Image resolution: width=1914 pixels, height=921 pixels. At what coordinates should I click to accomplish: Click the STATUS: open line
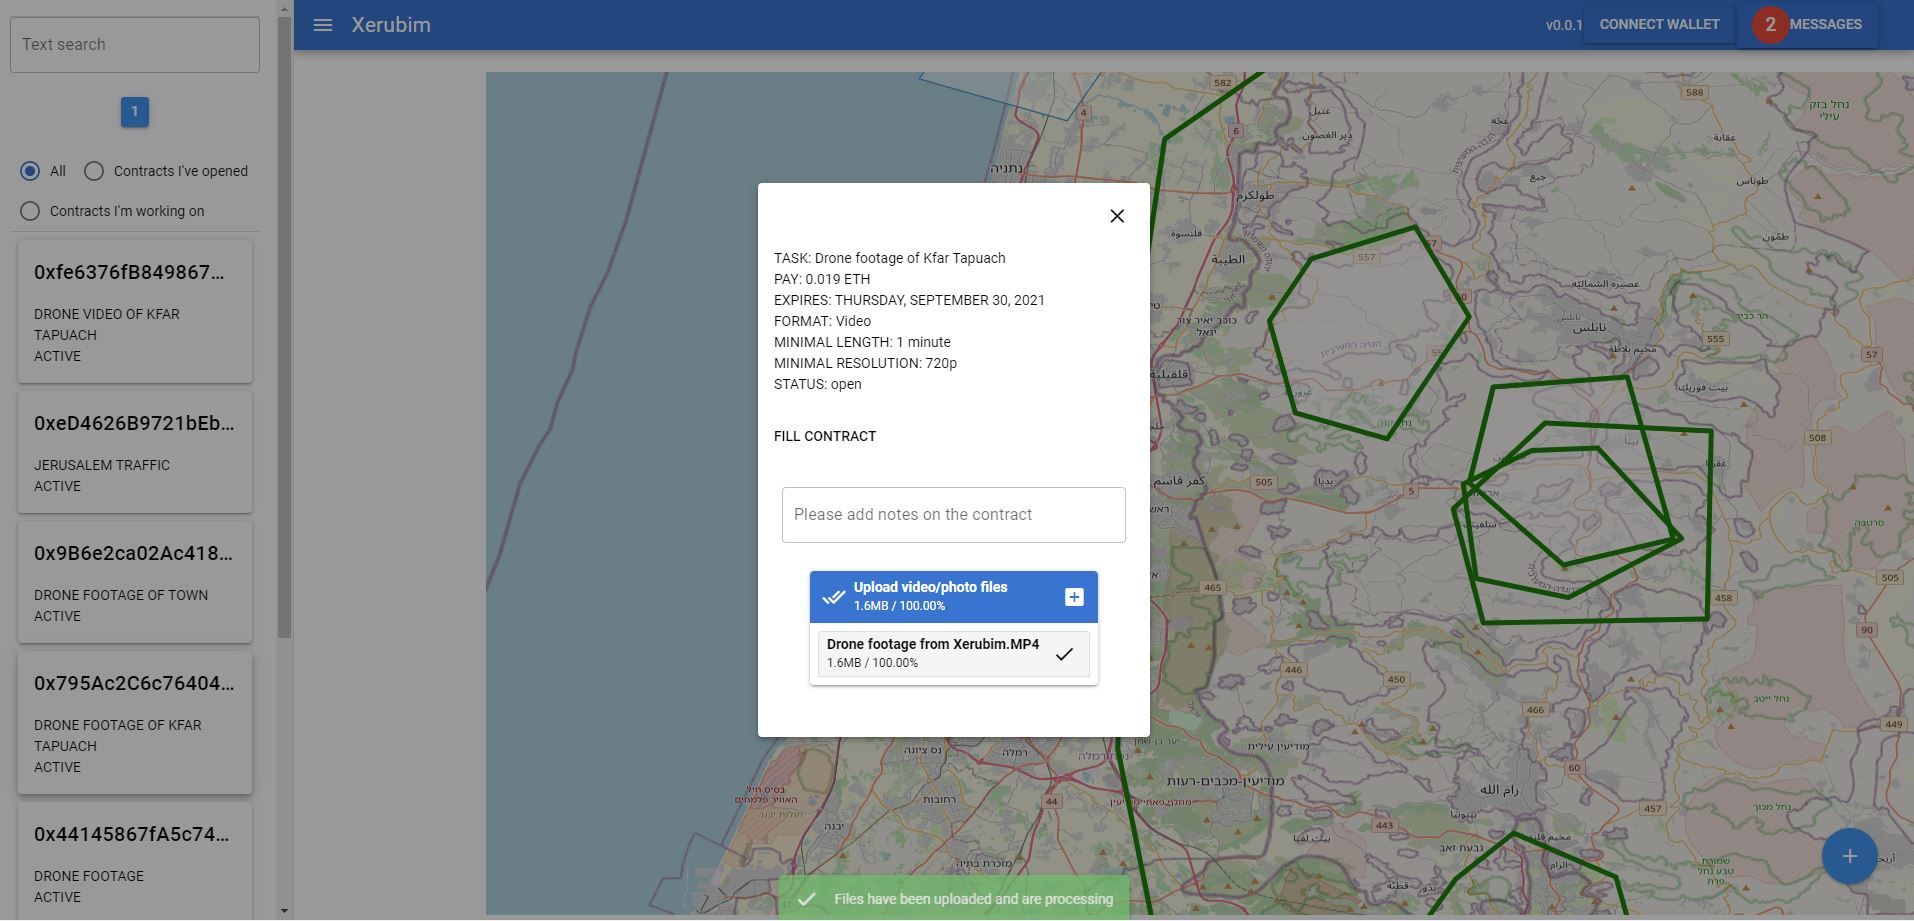pyautogui.click(x=817, y=384)
